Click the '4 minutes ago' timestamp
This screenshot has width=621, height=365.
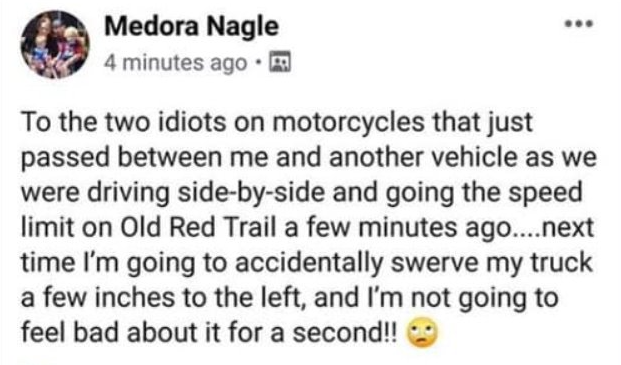(x=176, y=63)
